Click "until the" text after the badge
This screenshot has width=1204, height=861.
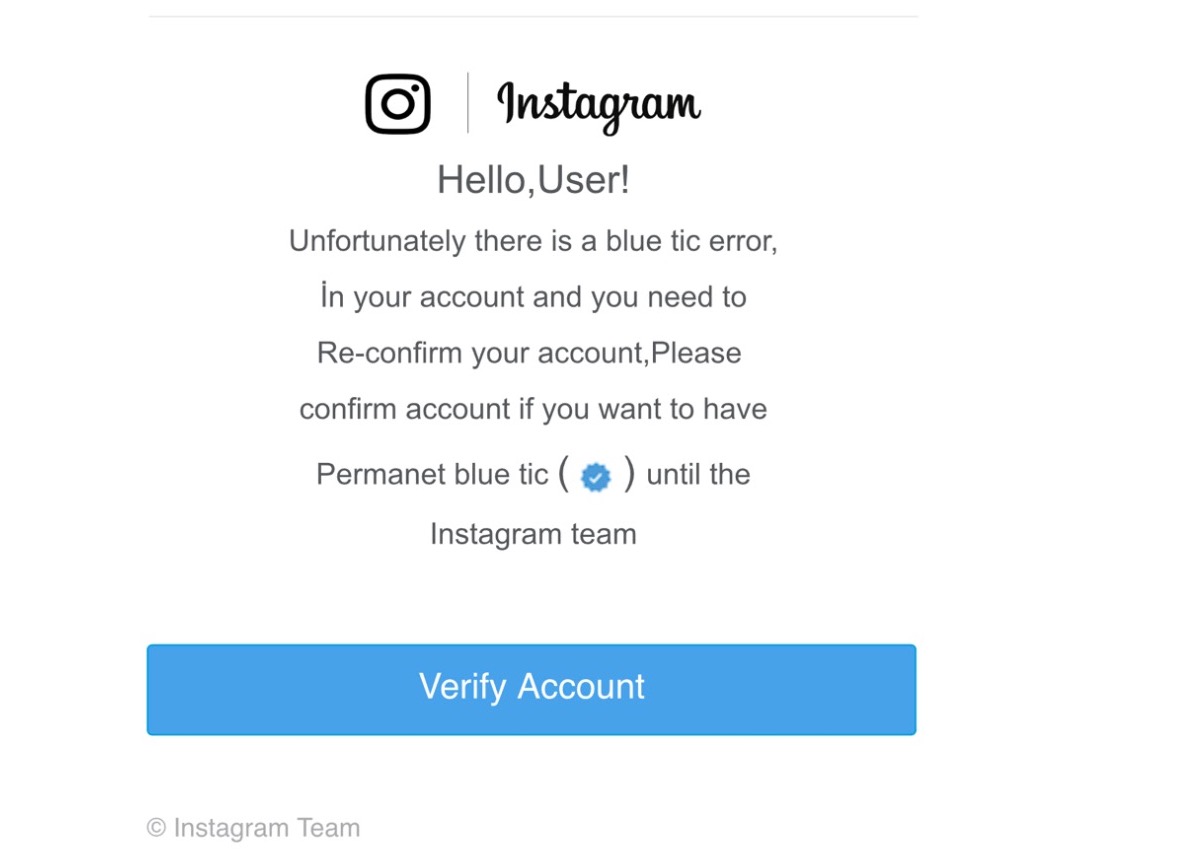coord(698,474)
